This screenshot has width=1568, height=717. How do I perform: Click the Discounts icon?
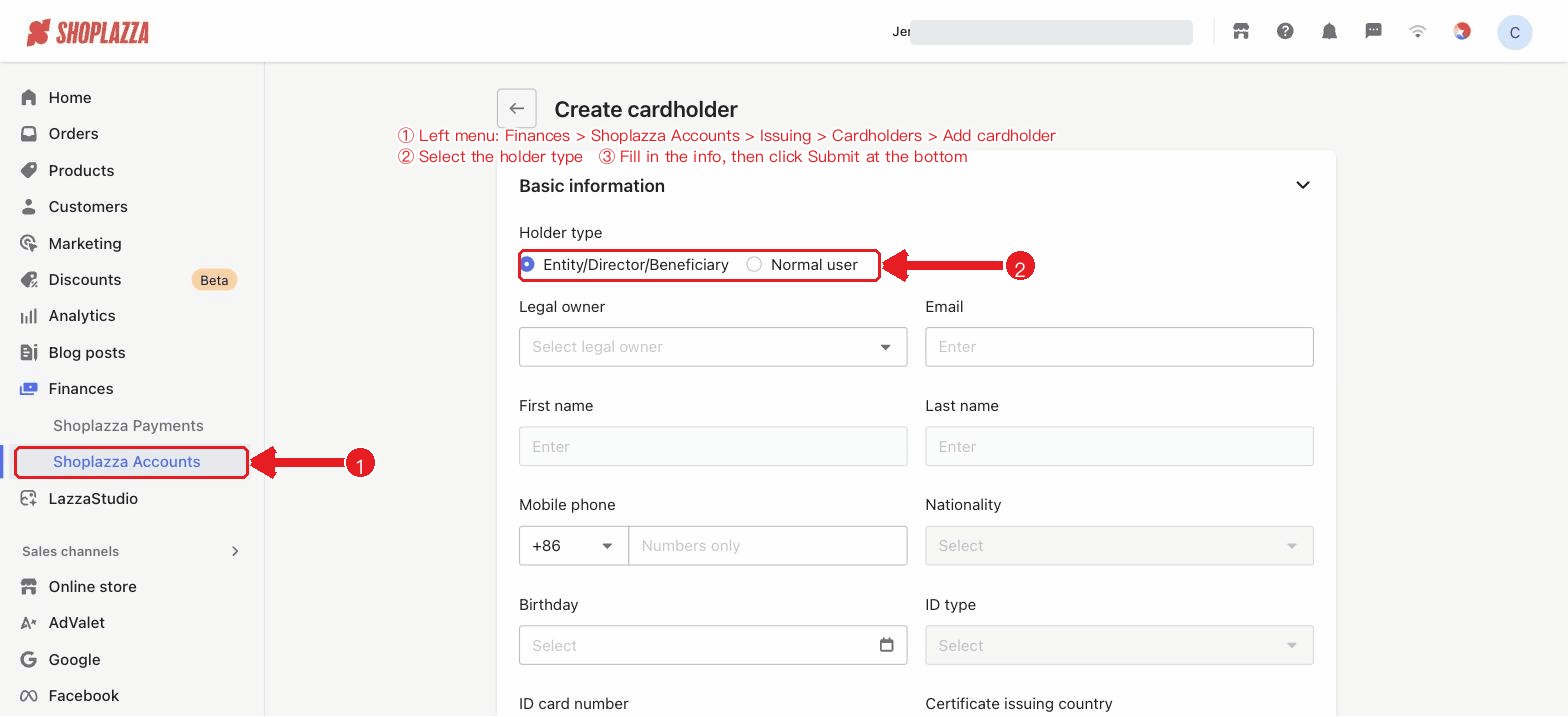pyautogui.click(x=29, y=279)
